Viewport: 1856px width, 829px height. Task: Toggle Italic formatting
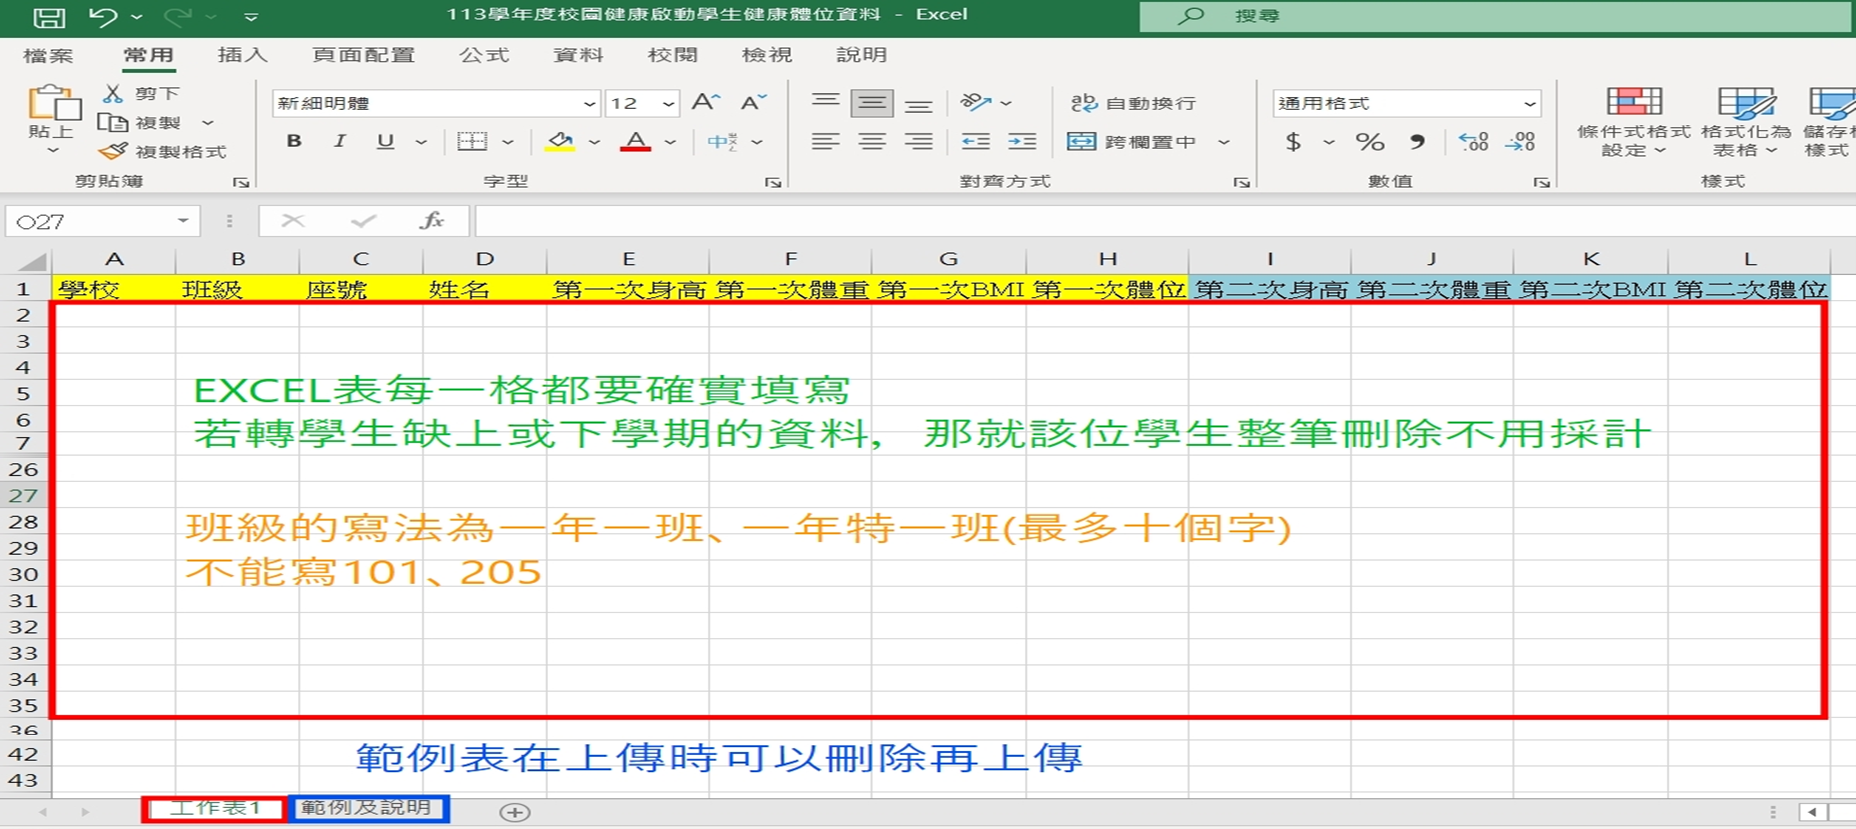coord(340,141)
